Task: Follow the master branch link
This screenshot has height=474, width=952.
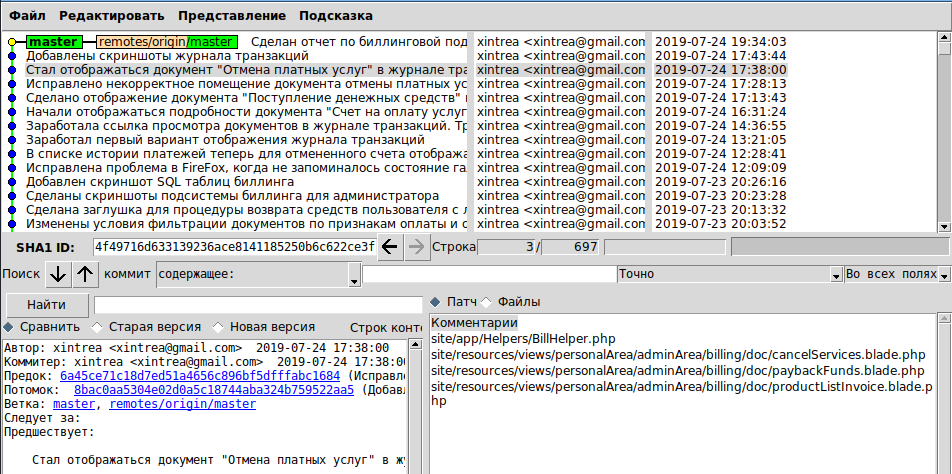Action: 74,404
